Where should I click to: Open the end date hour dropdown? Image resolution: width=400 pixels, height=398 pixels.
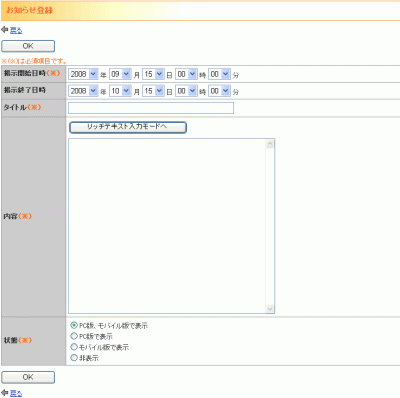point(186,91)
